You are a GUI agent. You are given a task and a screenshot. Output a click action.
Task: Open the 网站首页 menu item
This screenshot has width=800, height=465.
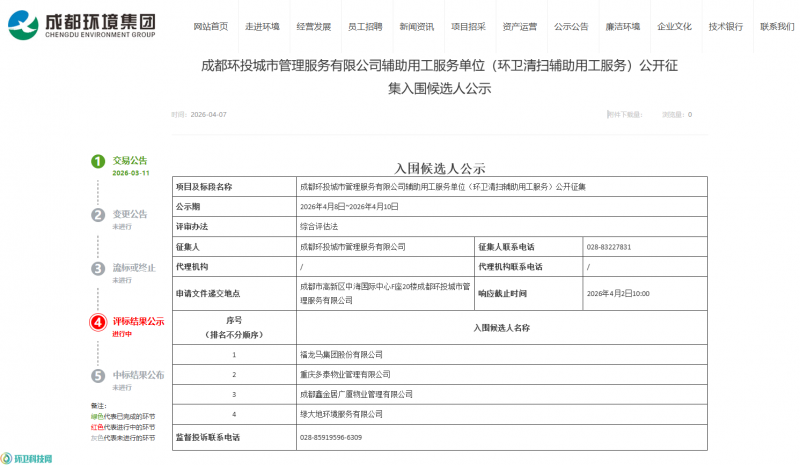click(211, 26)
